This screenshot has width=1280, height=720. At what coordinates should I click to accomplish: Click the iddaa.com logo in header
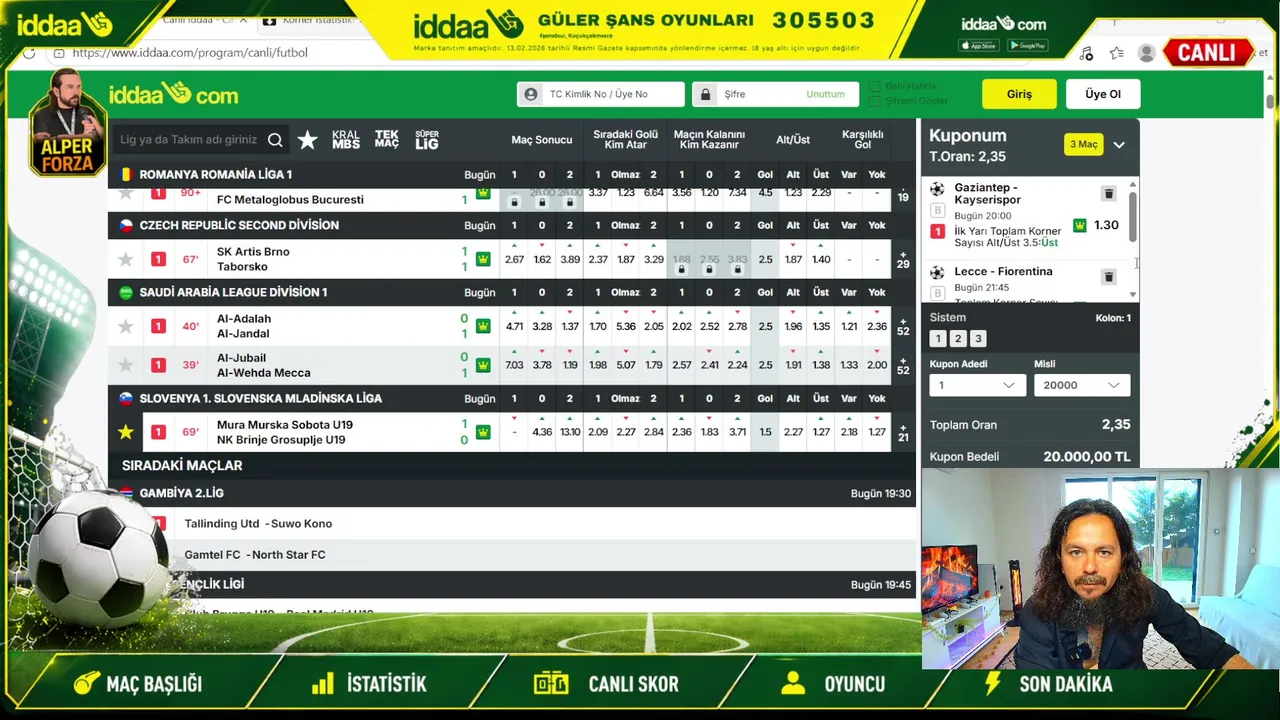pyautogui.click(x=174, y=95)
